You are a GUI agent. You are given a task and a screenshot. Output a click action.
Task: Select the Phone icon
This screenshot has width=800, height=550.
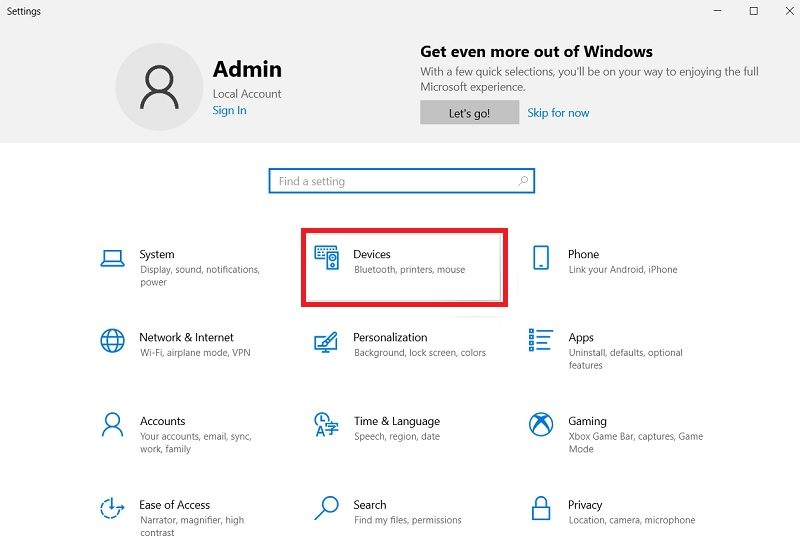541,258
